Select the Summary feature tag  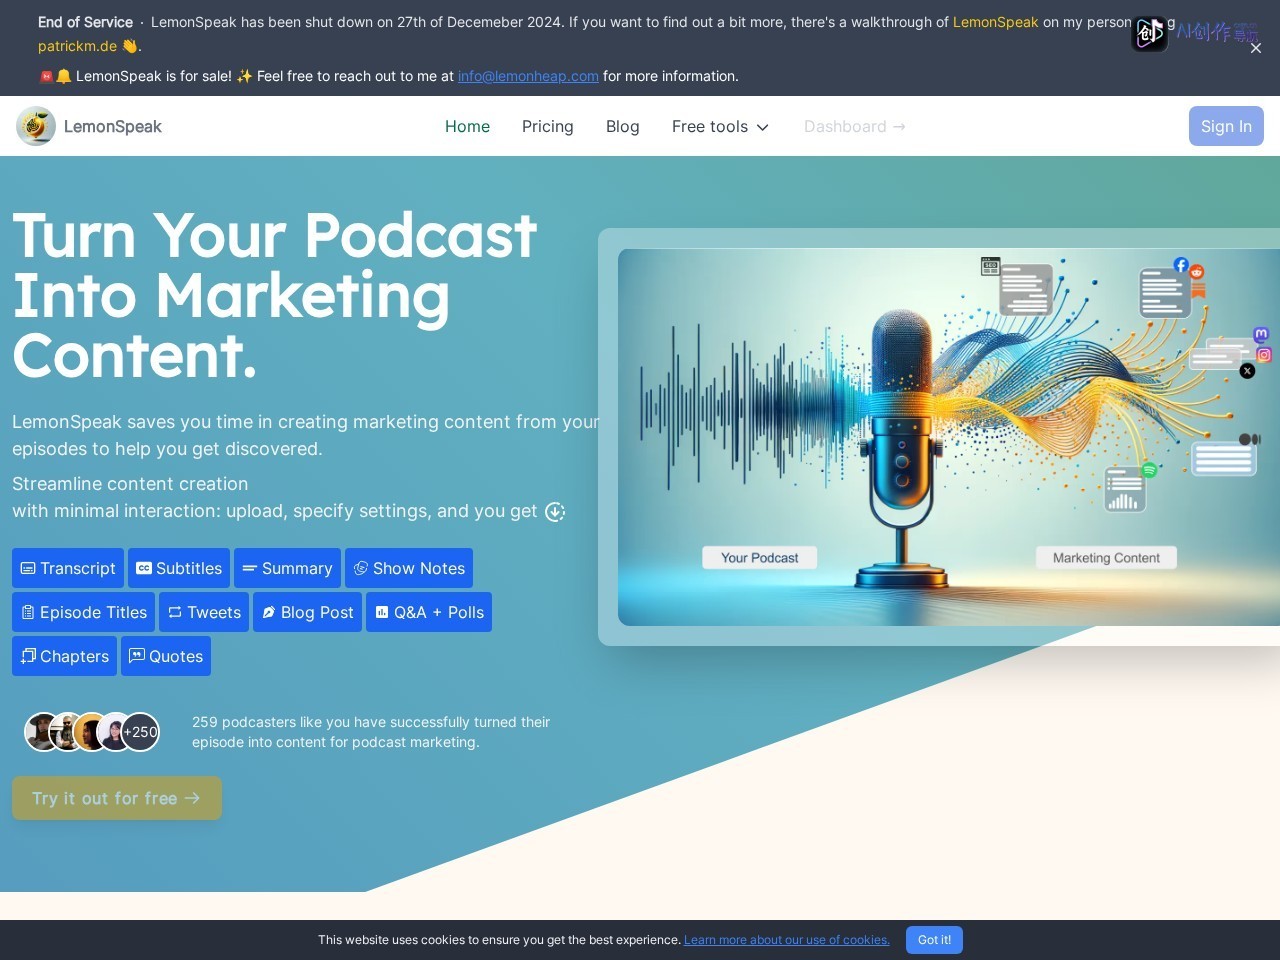coord(287,568)
